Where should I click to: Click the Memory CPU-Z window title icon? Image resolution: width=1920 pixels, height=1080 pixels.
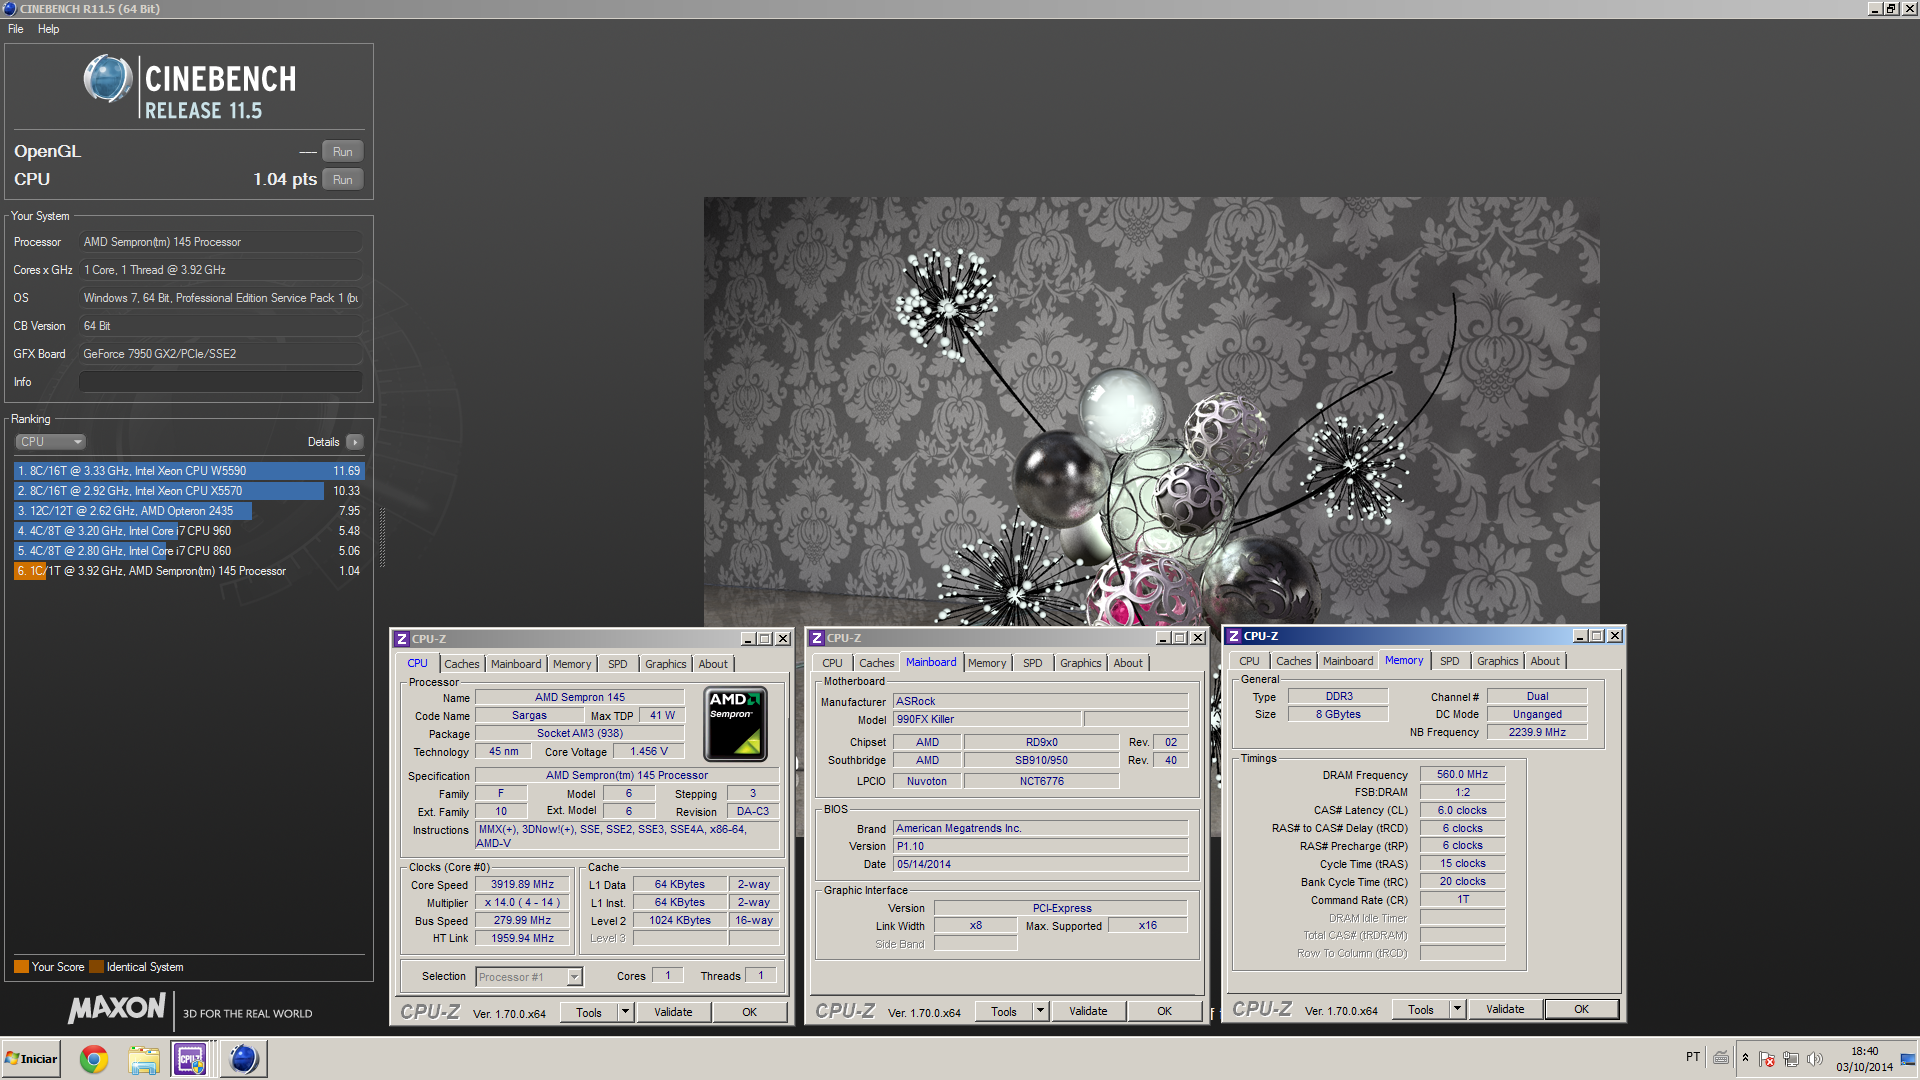click(1234, 636)
